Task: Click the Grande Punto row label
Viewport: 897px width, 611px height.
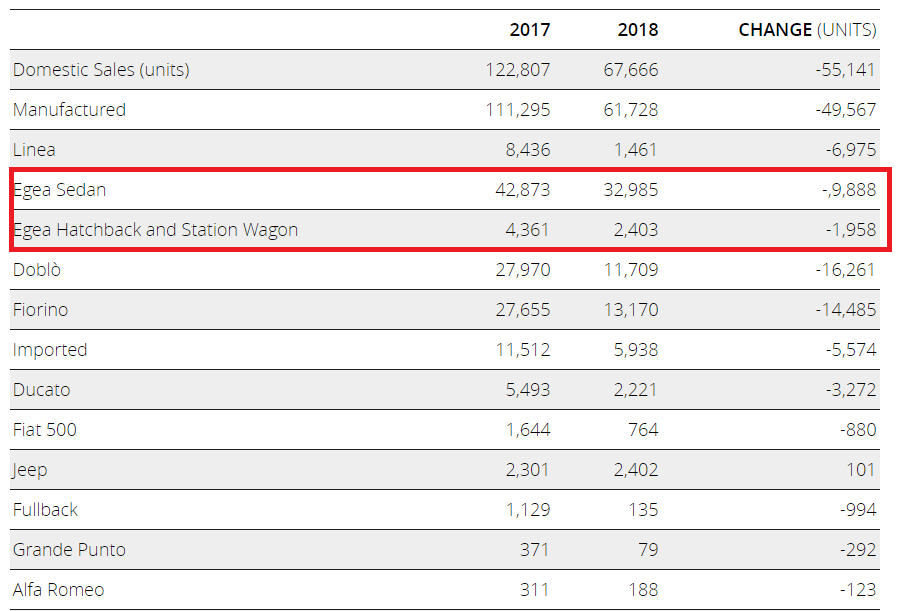Action: pyautogui.click(x=69, y=550)
